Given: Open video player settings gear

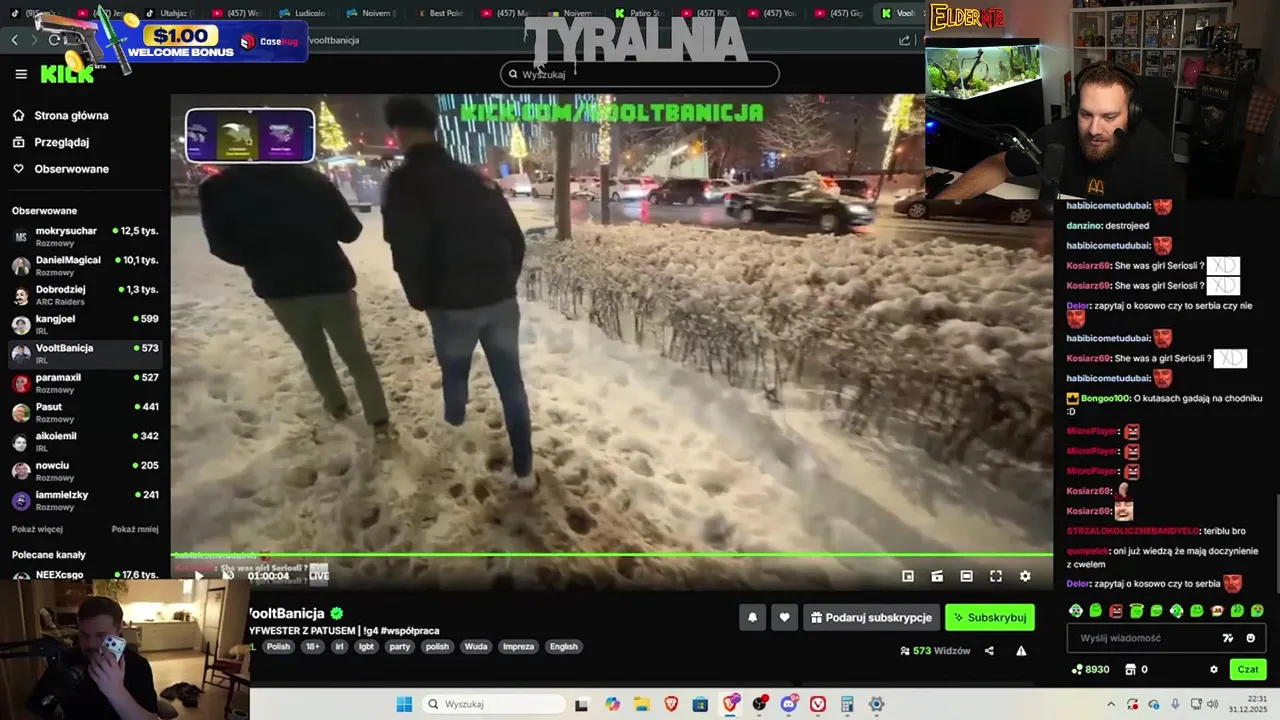Looking at the screenshot, I should click(x=1025, y=576).
